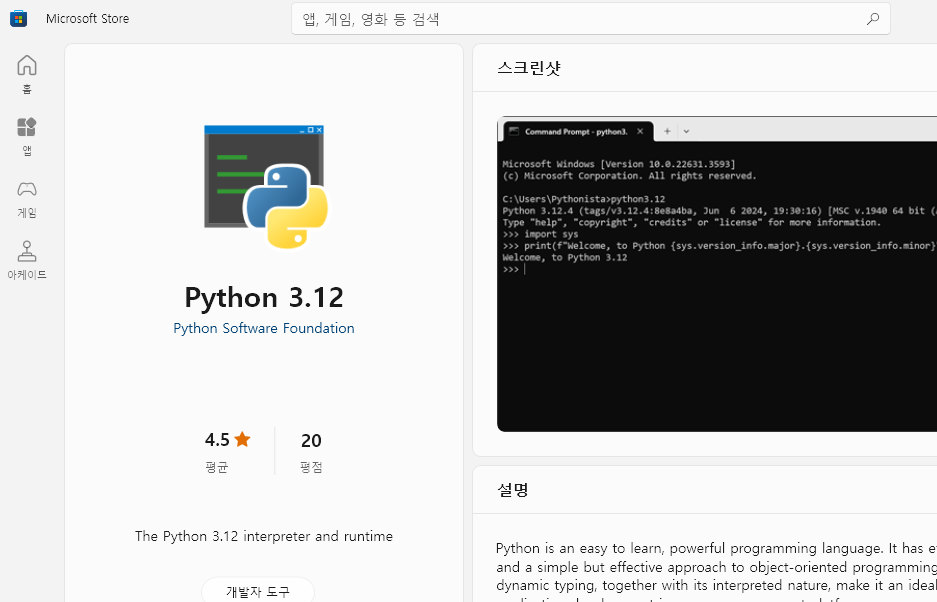Open the 앱 (Apps) sidebar section
The height and width of the screenshot is (602, 937).
[x=26, y=136]
